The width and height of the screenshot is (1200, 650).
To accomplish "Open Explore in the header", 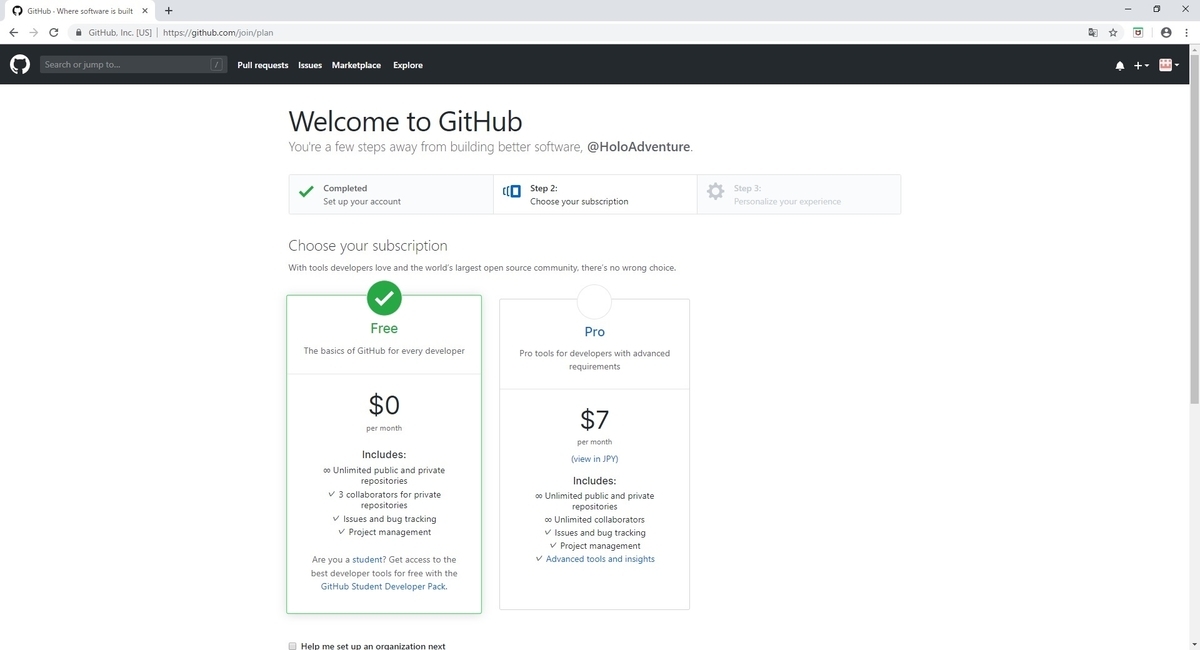I will (408, 65).
